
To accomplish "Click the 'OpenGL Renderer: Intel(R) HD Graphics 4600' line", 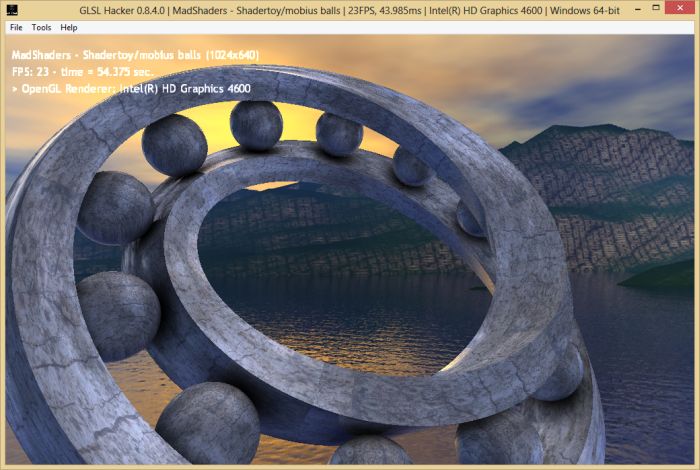I will point(131,88).
